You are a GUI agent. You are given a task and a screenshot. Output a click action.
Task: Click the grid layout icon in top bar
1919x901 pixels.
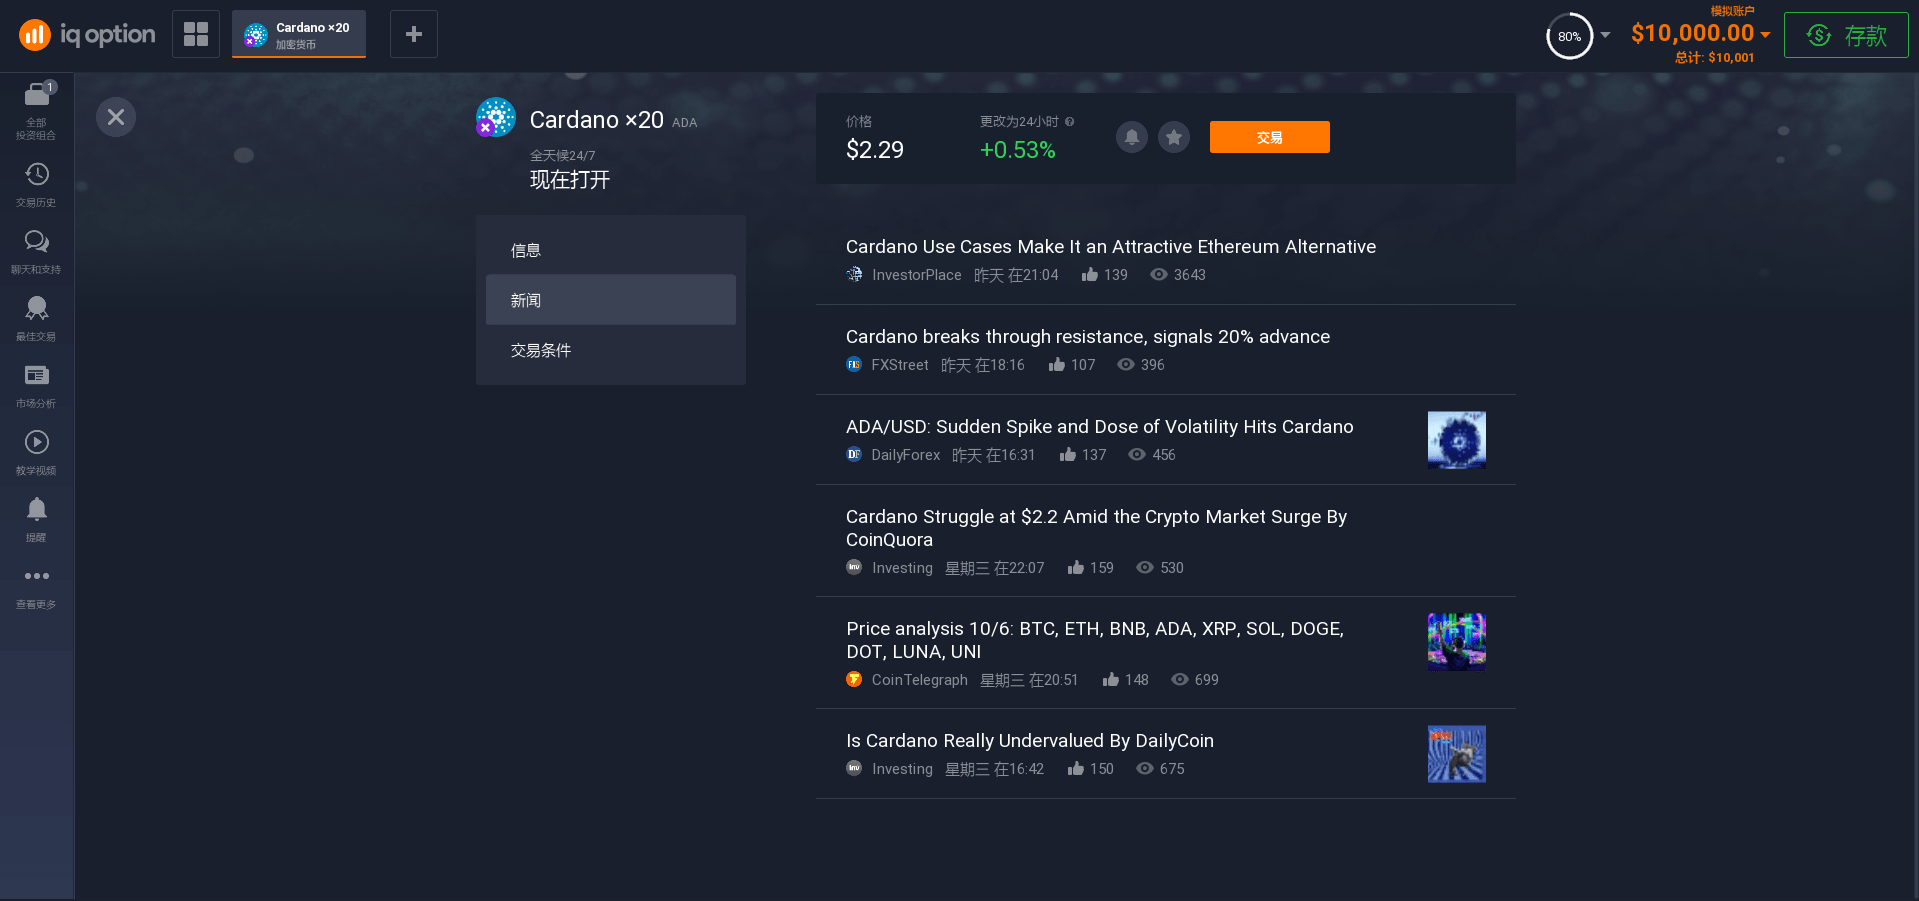[196, 34]
